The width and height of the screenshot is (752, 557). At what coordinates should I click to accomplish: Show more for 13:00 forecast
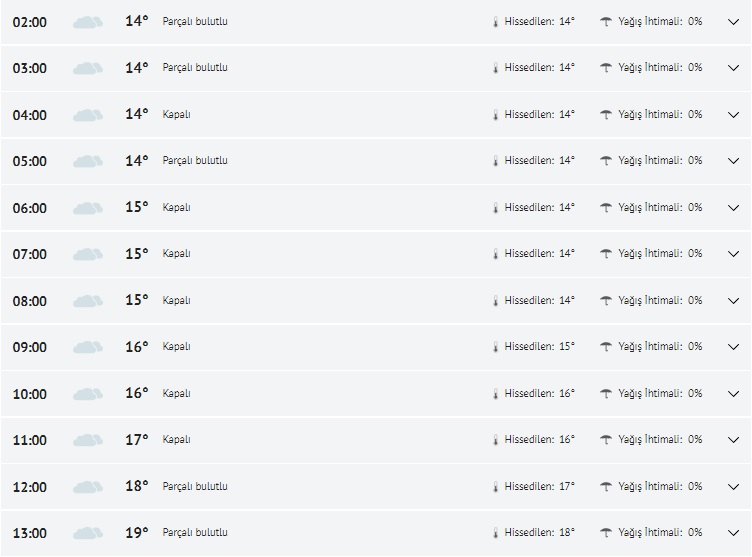click(733, 533)
